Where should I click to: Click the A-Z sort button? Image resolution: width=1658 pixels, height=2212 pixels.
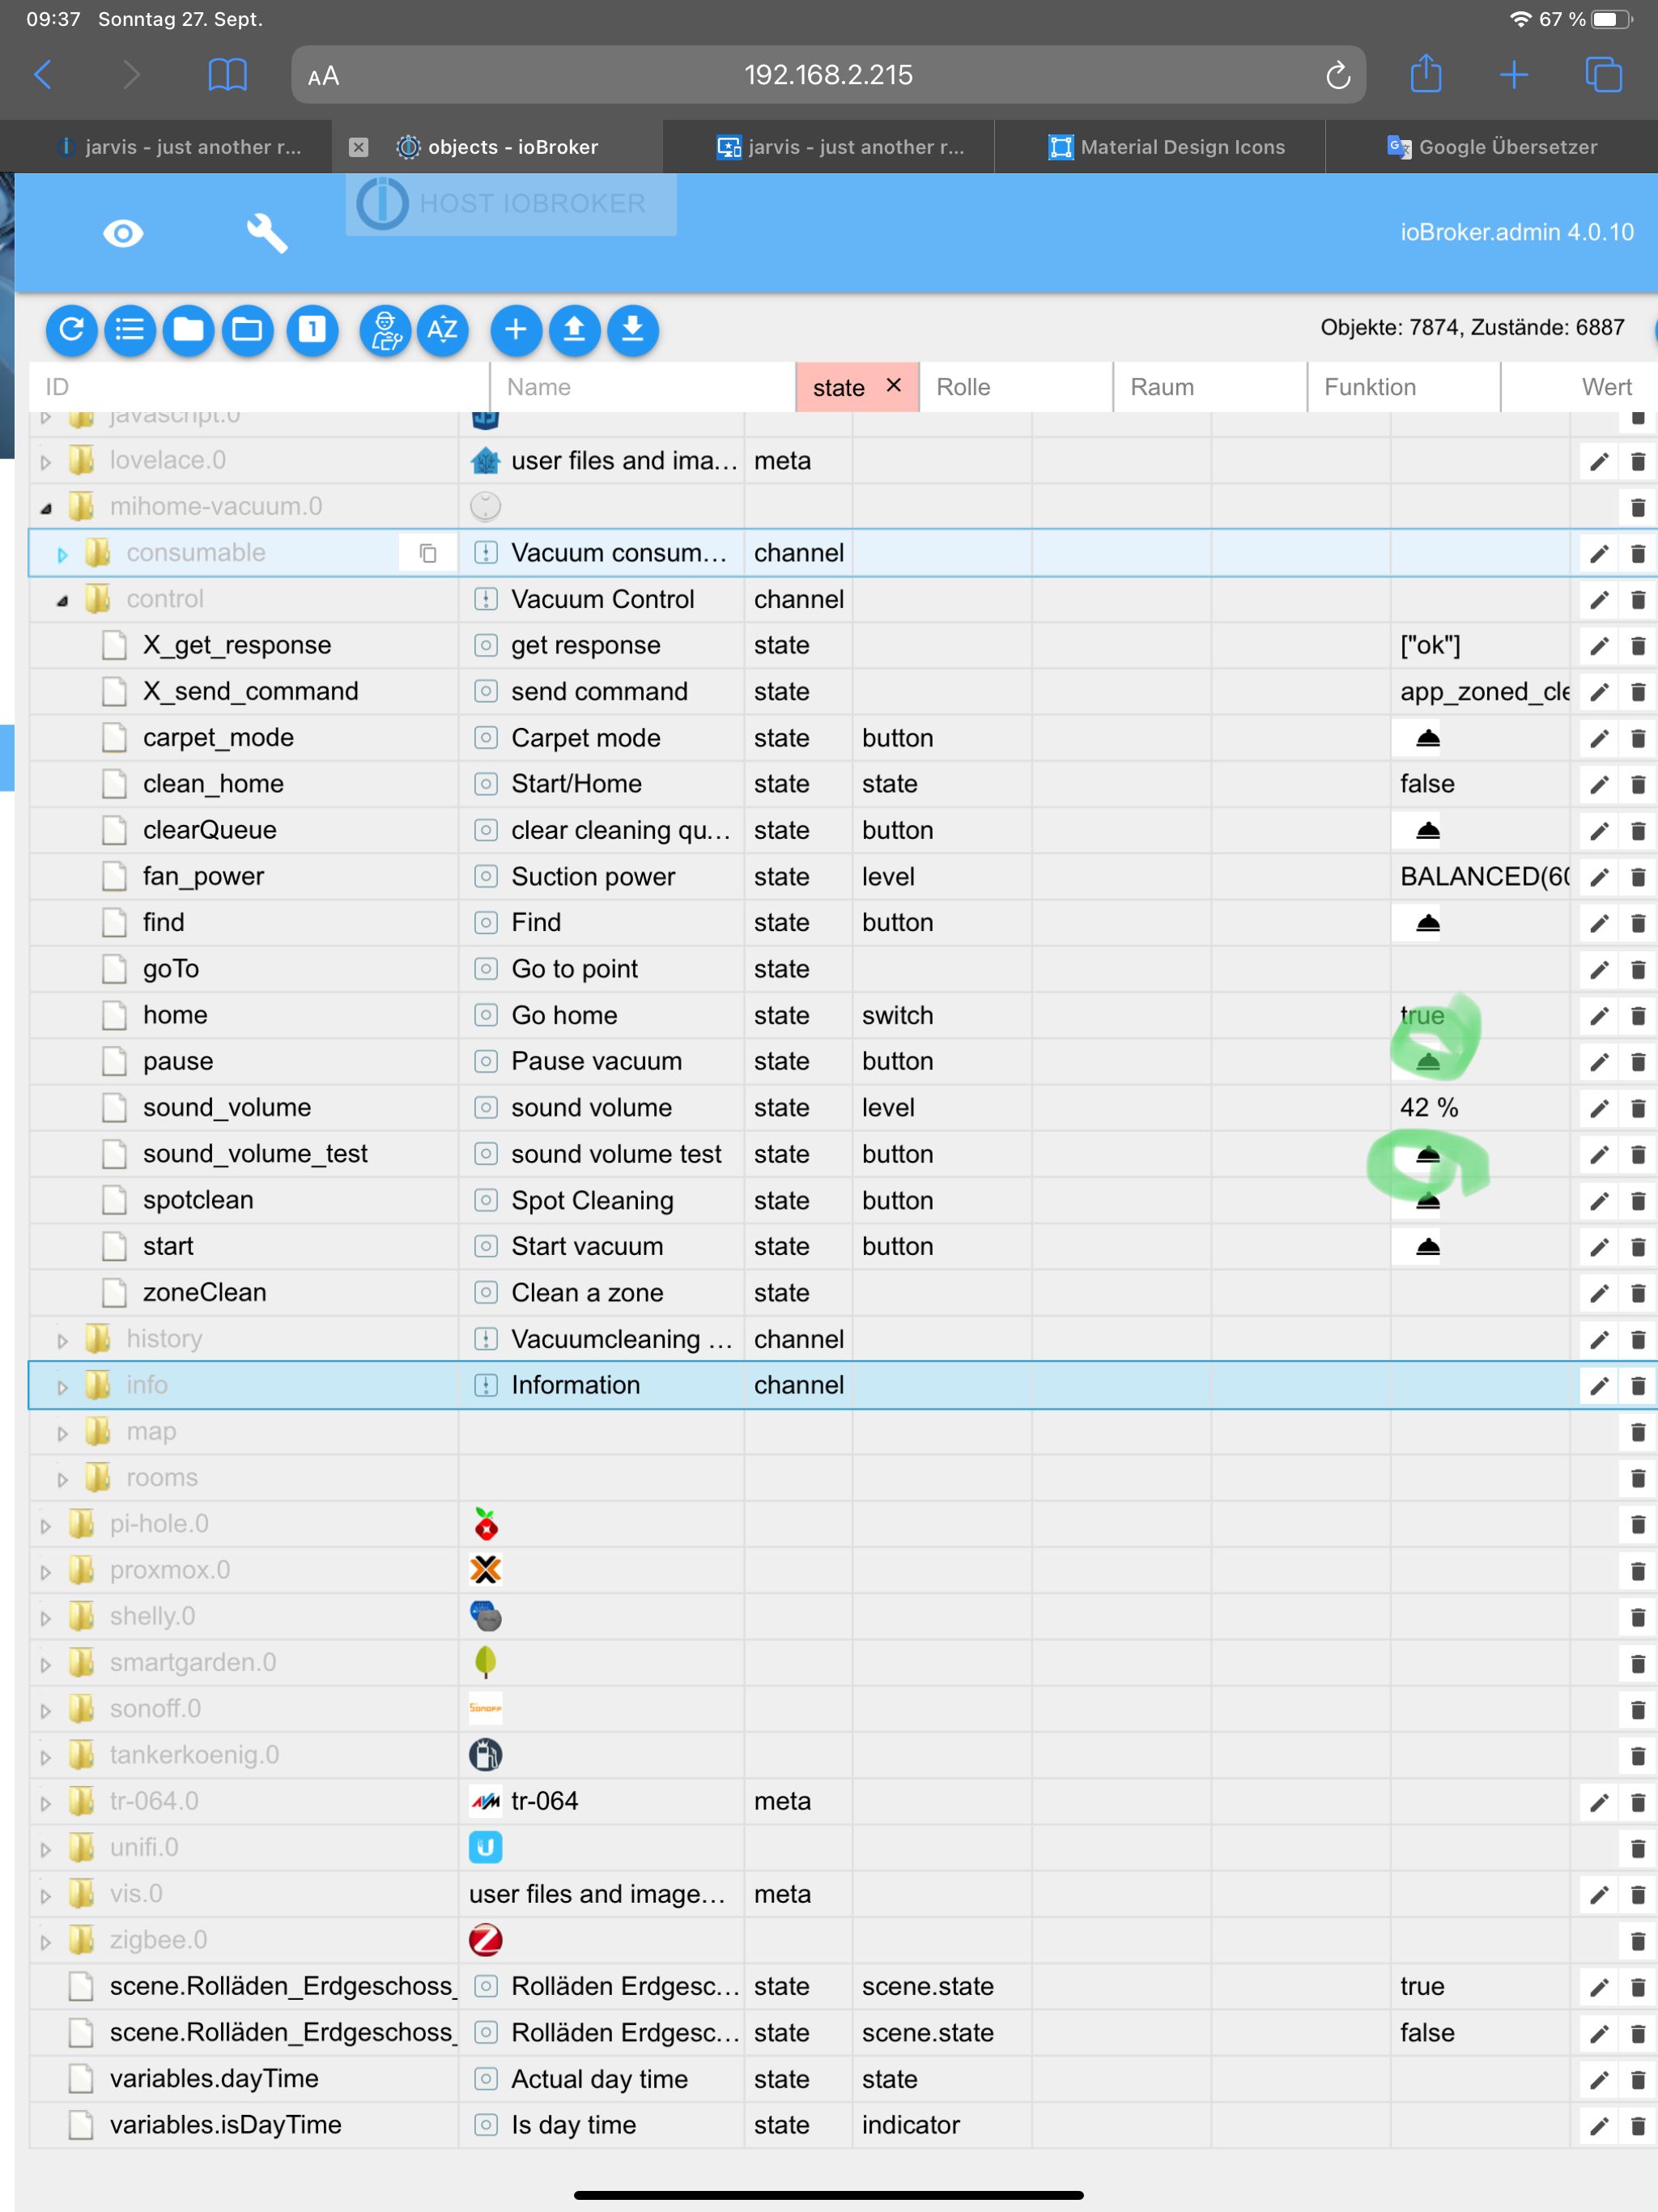[442, 329]
